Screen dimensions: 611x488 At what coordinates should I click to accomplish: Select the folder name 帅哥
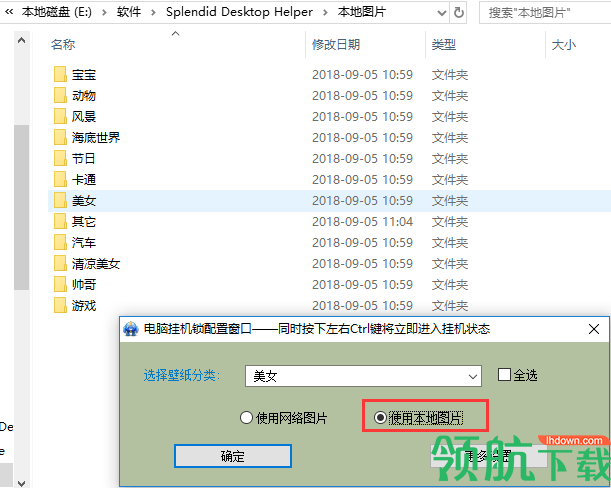tap(84, 285)
